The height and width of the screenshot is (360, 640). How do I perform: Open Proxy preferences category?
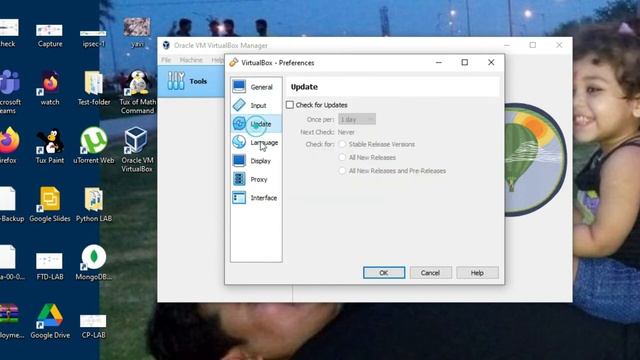pos(256,179)
